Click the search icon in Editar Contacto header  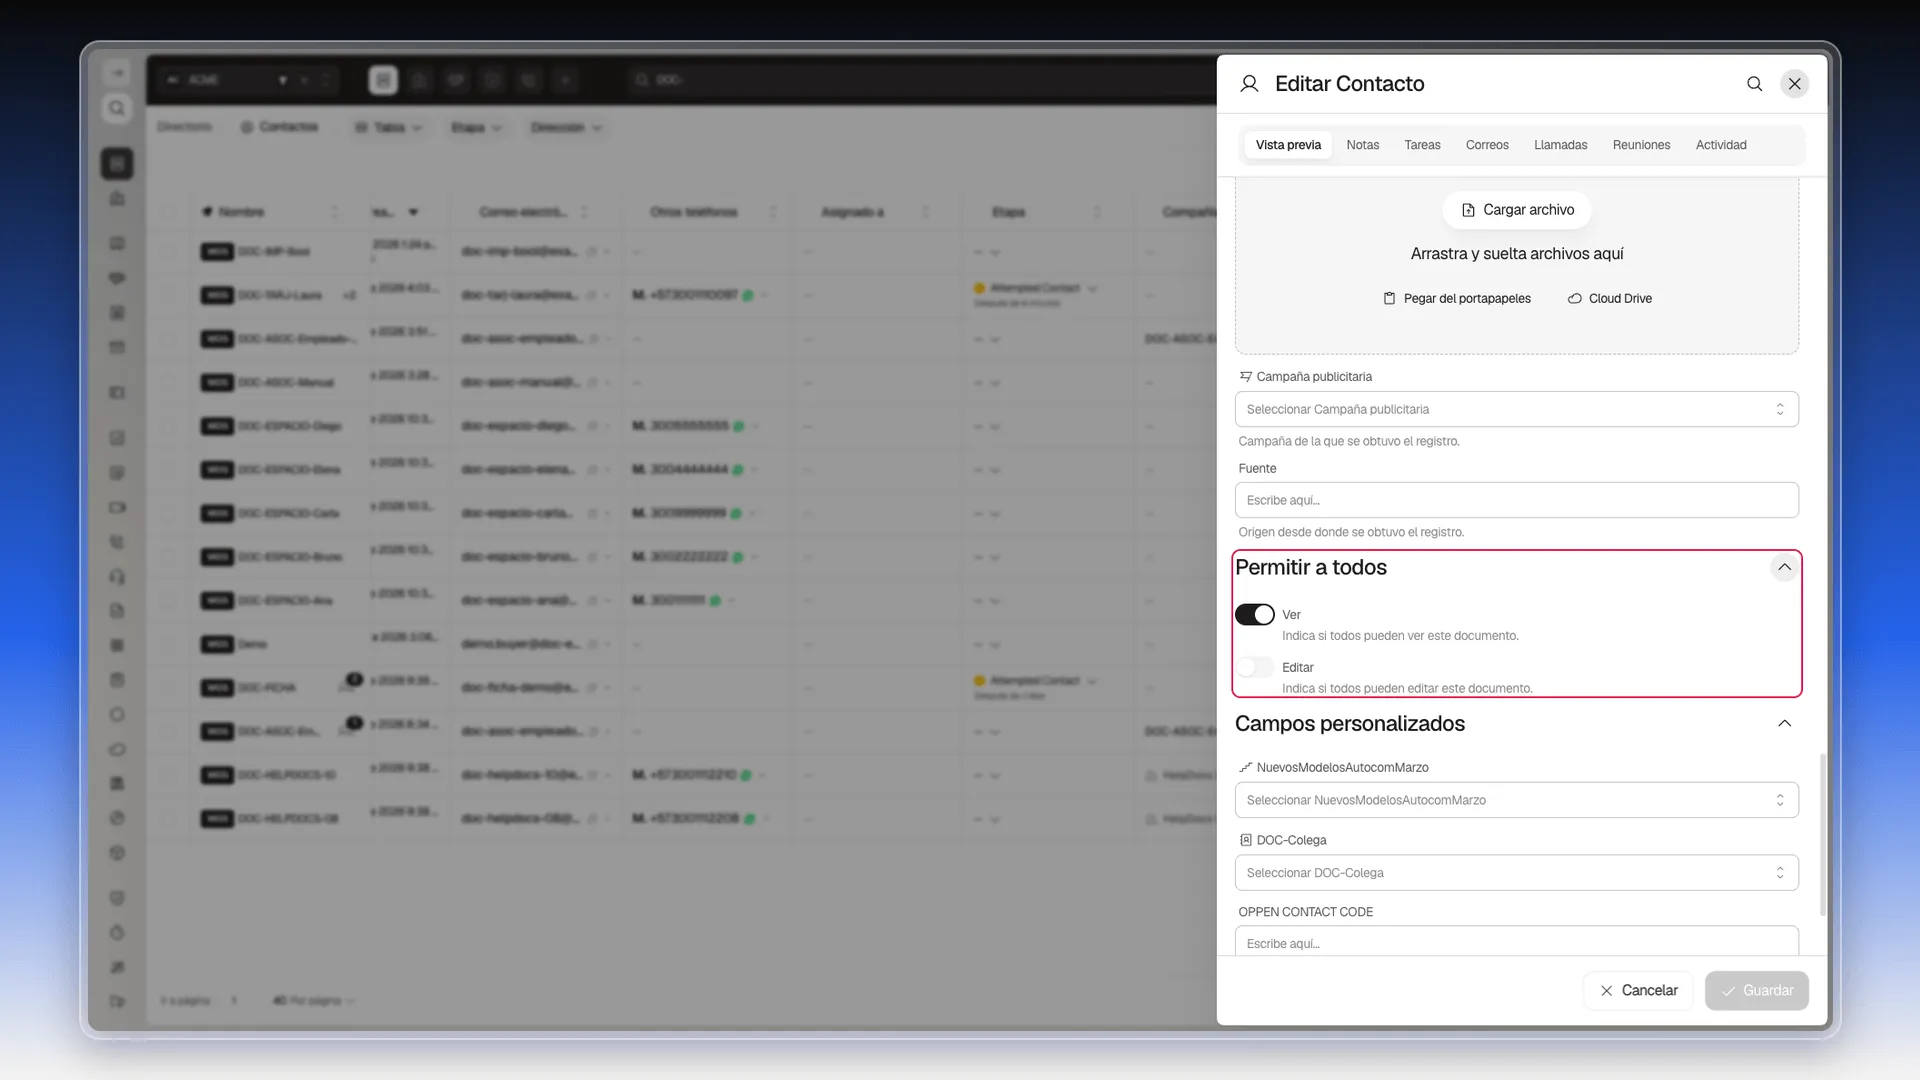(x=1754, y=84)
